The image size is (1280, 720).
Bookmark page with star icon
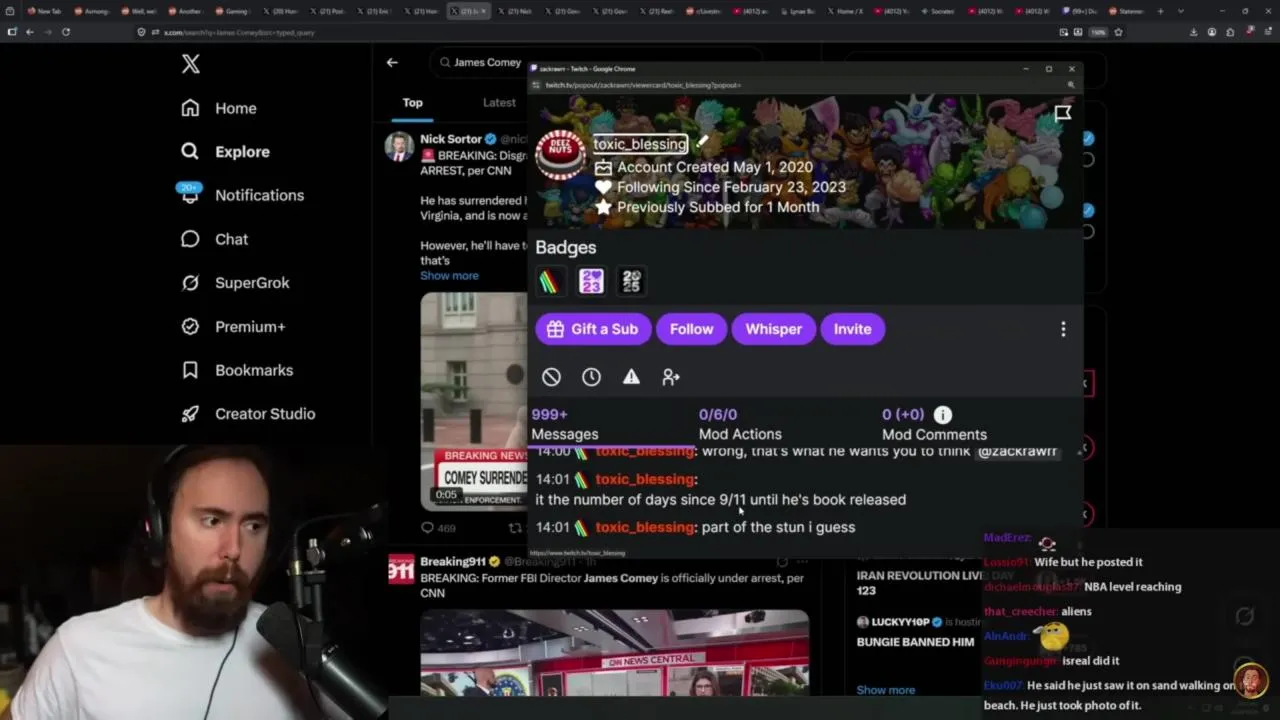point(1118,32)
